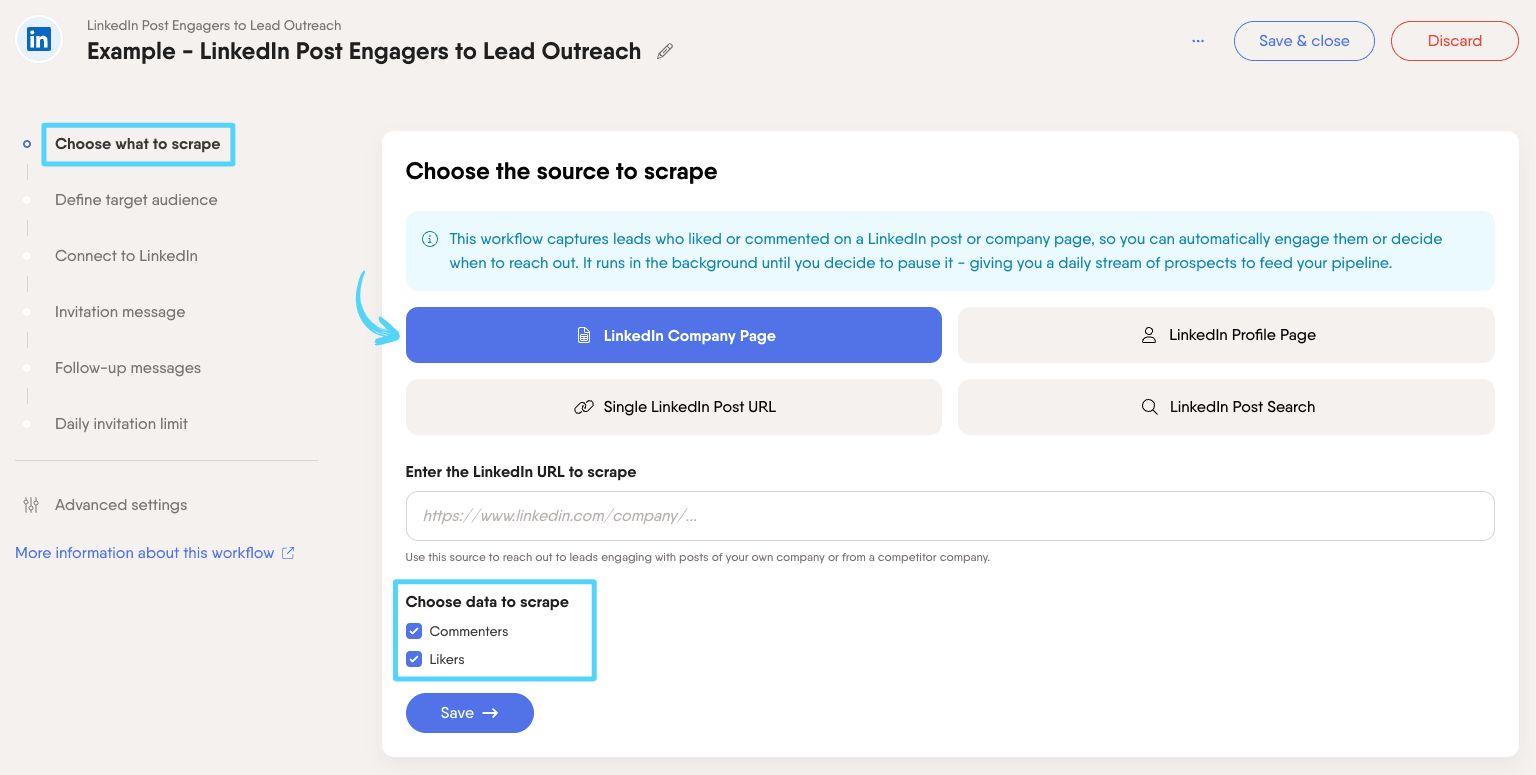
Task: Click the info icon in the blue notice
Action: point(430,239)
